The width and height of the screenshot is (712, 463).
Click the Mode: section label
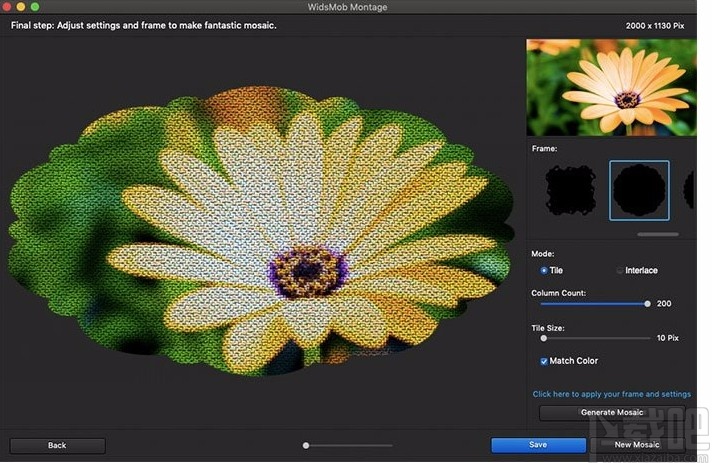[x=543, y=254]
